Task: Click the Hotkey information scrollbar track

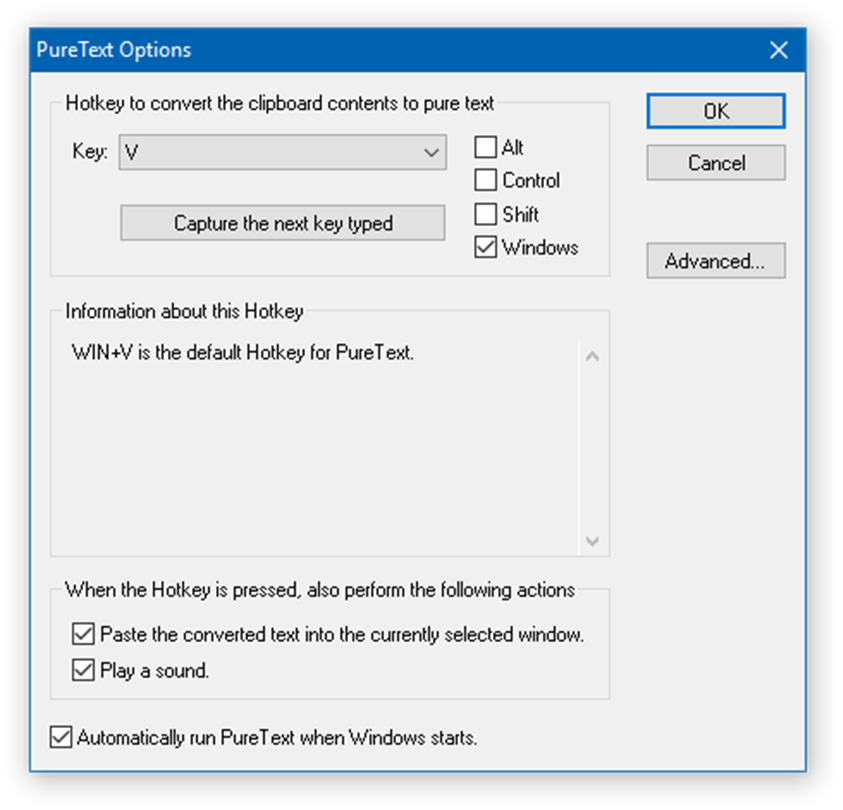Action: 592,450
